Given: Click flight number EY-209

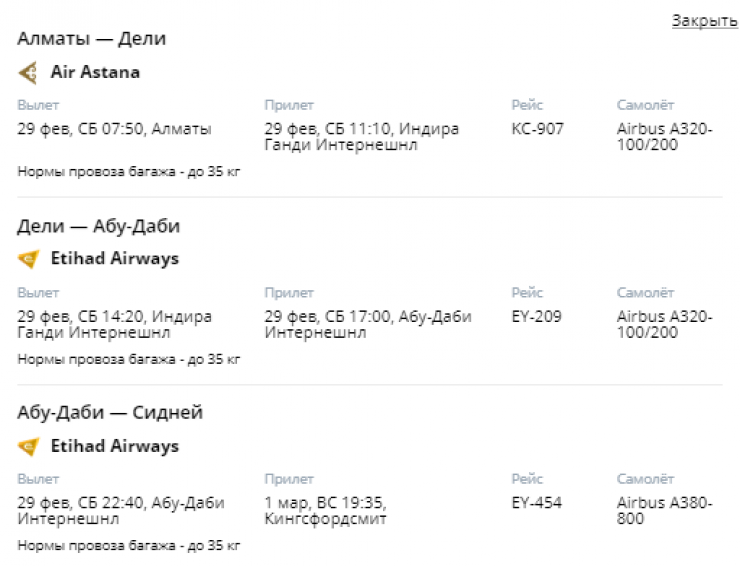Looking at the screenshot, I should point(536,316).
